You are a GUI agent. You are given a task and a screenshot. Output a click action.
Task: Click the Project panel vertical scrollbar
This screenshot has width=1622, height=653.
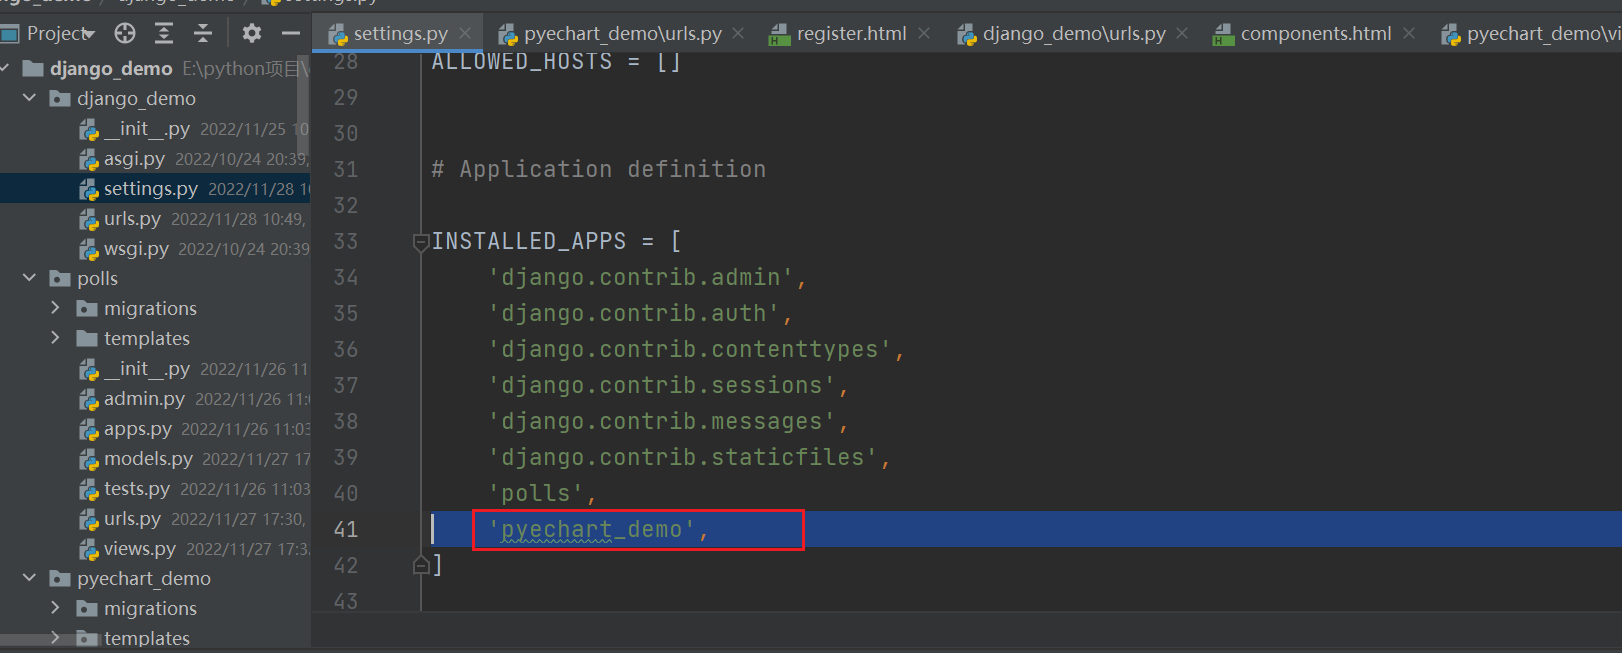click(x=303, y=105)
